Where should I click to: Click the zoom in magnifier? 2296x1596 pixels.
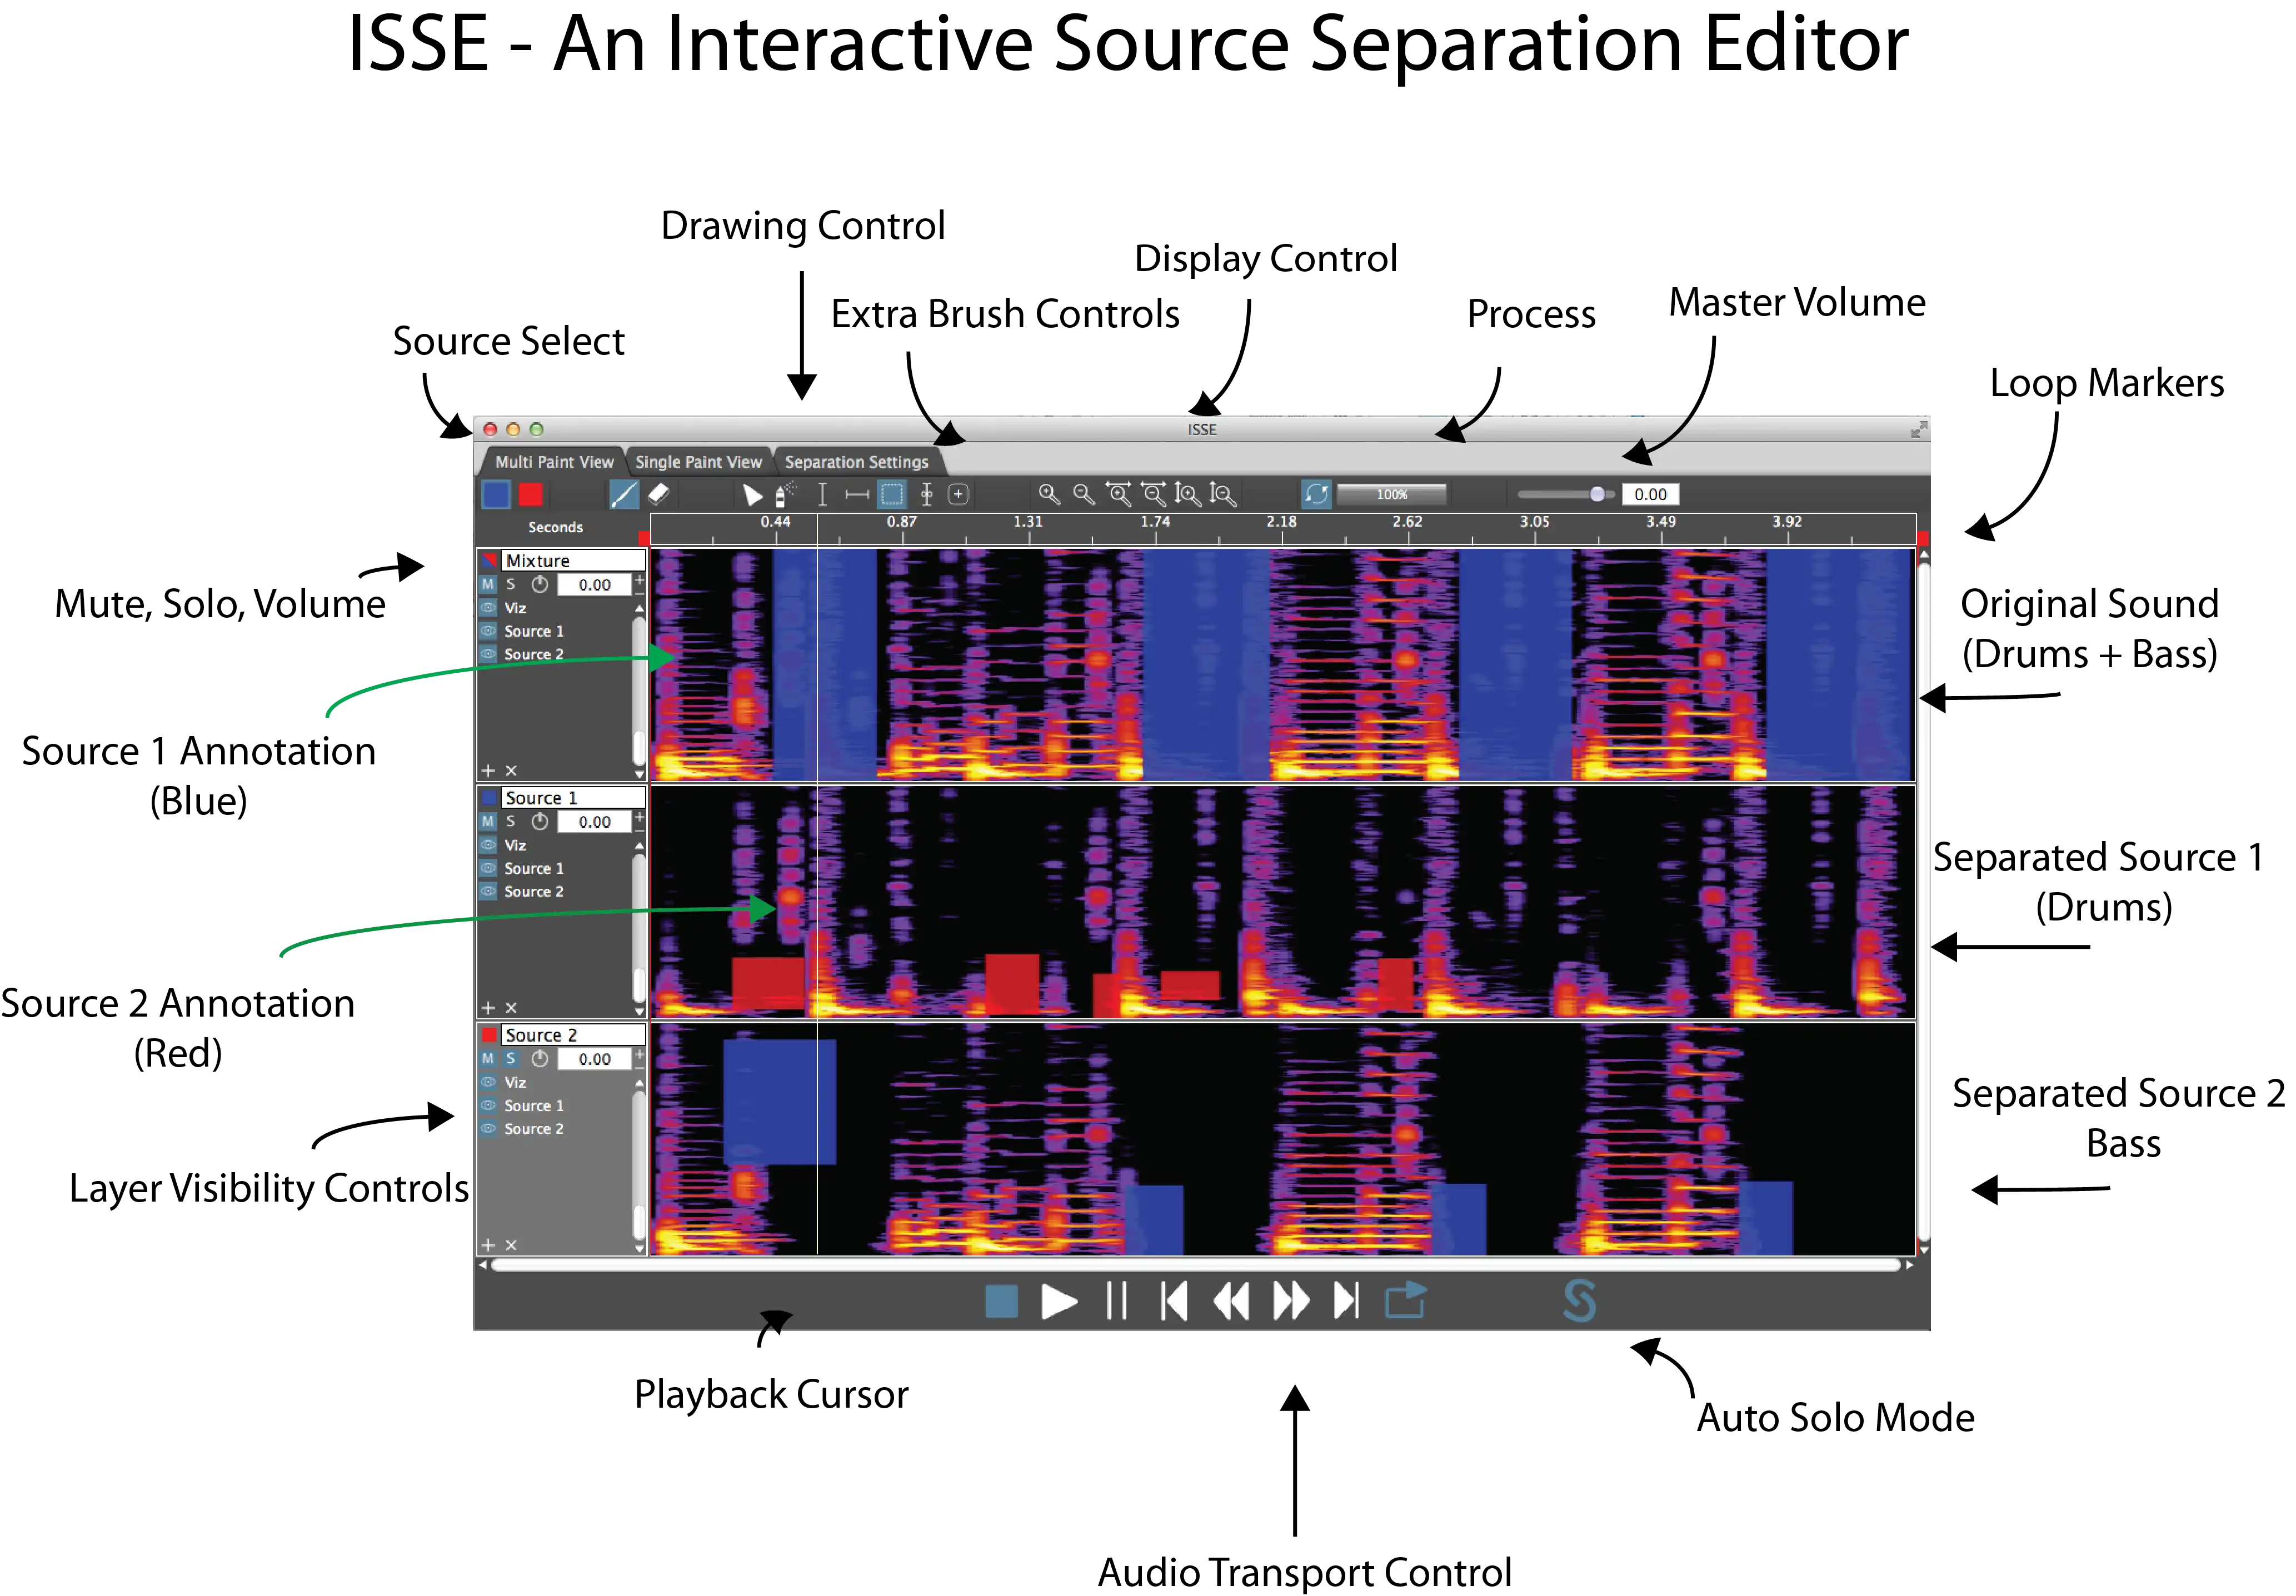pos(1049,495)
